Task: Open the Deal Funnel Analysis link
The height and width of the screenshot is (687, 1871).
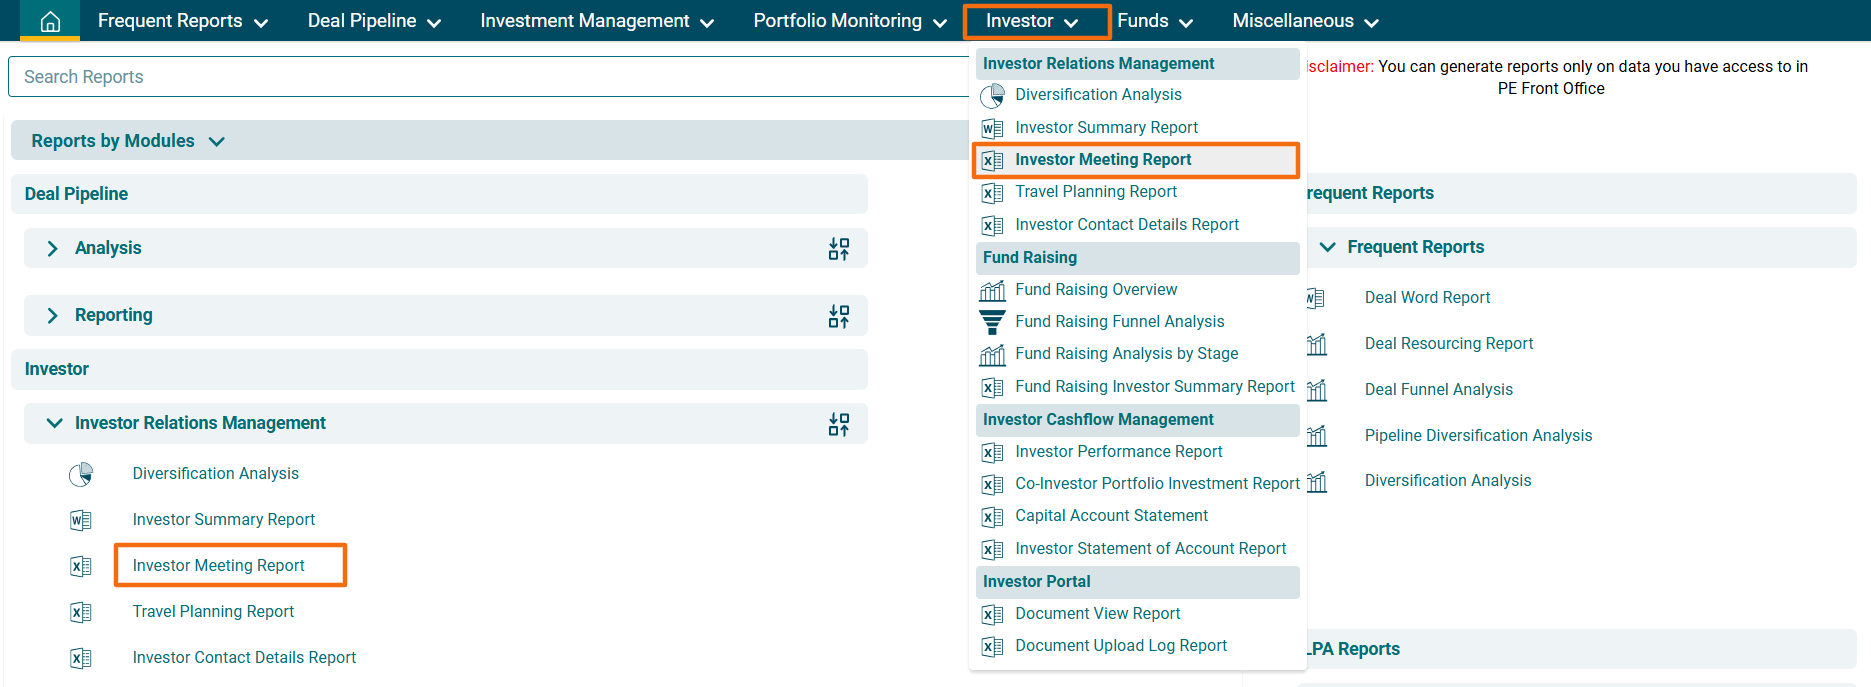Action: pos(1438,390)
